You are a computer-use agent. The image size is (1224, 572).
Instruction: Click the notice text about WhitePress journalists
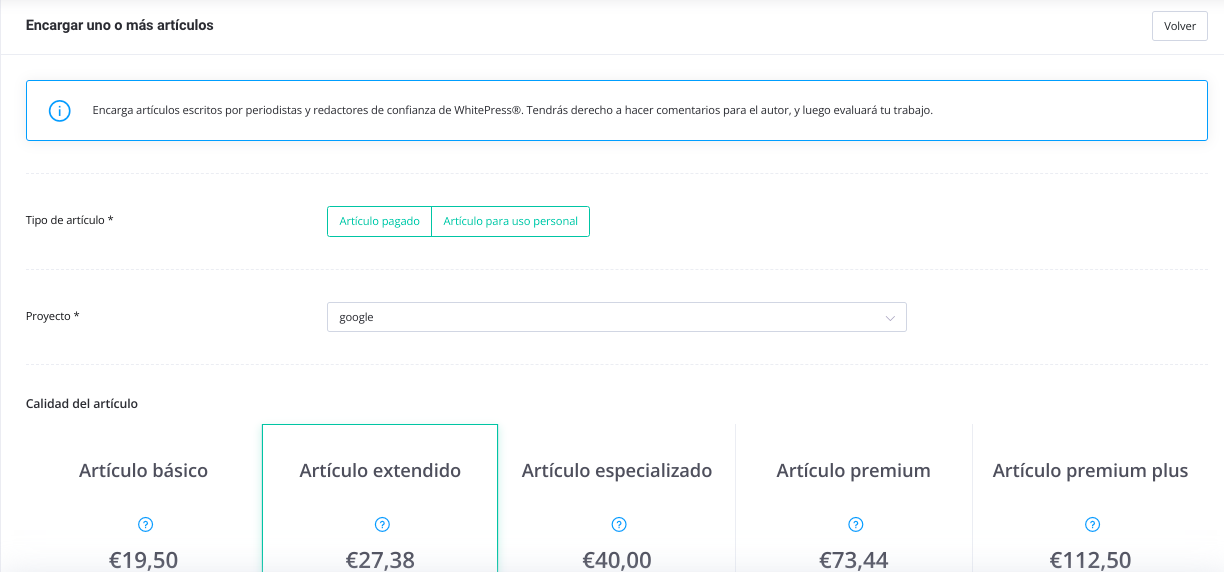tap(512, 110)
